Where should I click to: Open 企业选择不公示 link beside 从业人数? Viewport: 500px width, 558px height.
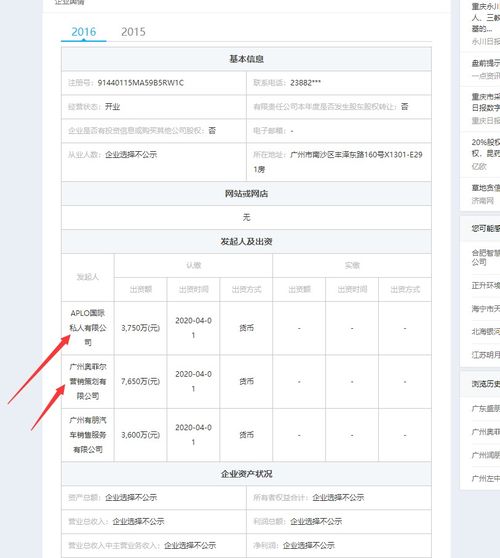[x=131, y=154]
